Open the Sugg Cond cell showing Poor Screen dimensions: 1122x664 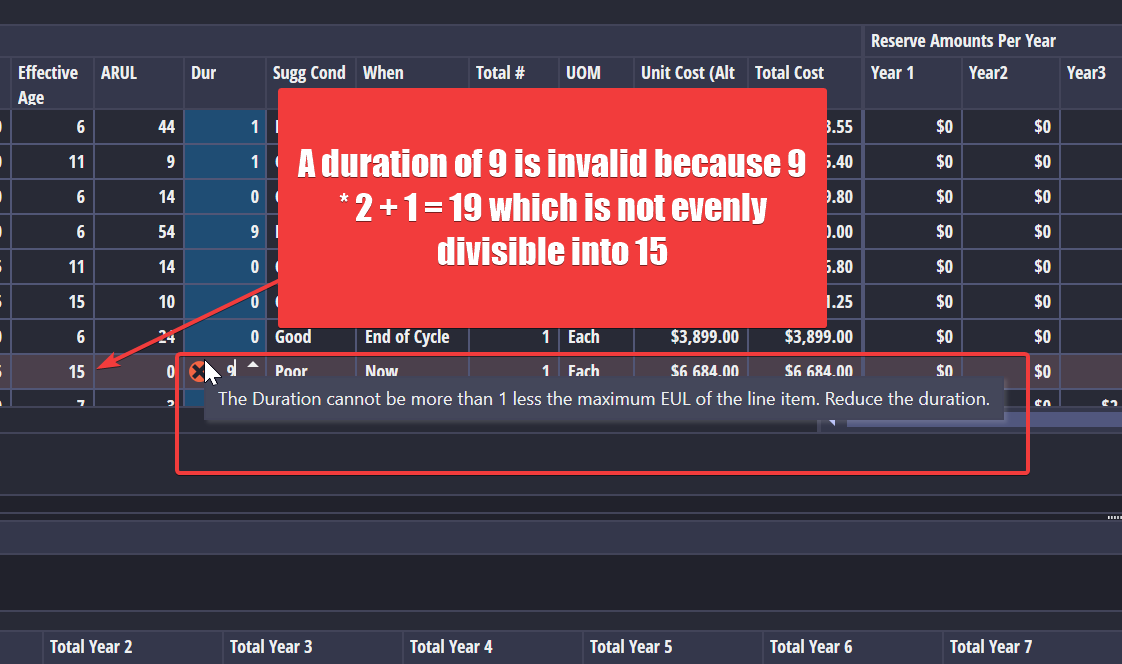pos(290,371)
